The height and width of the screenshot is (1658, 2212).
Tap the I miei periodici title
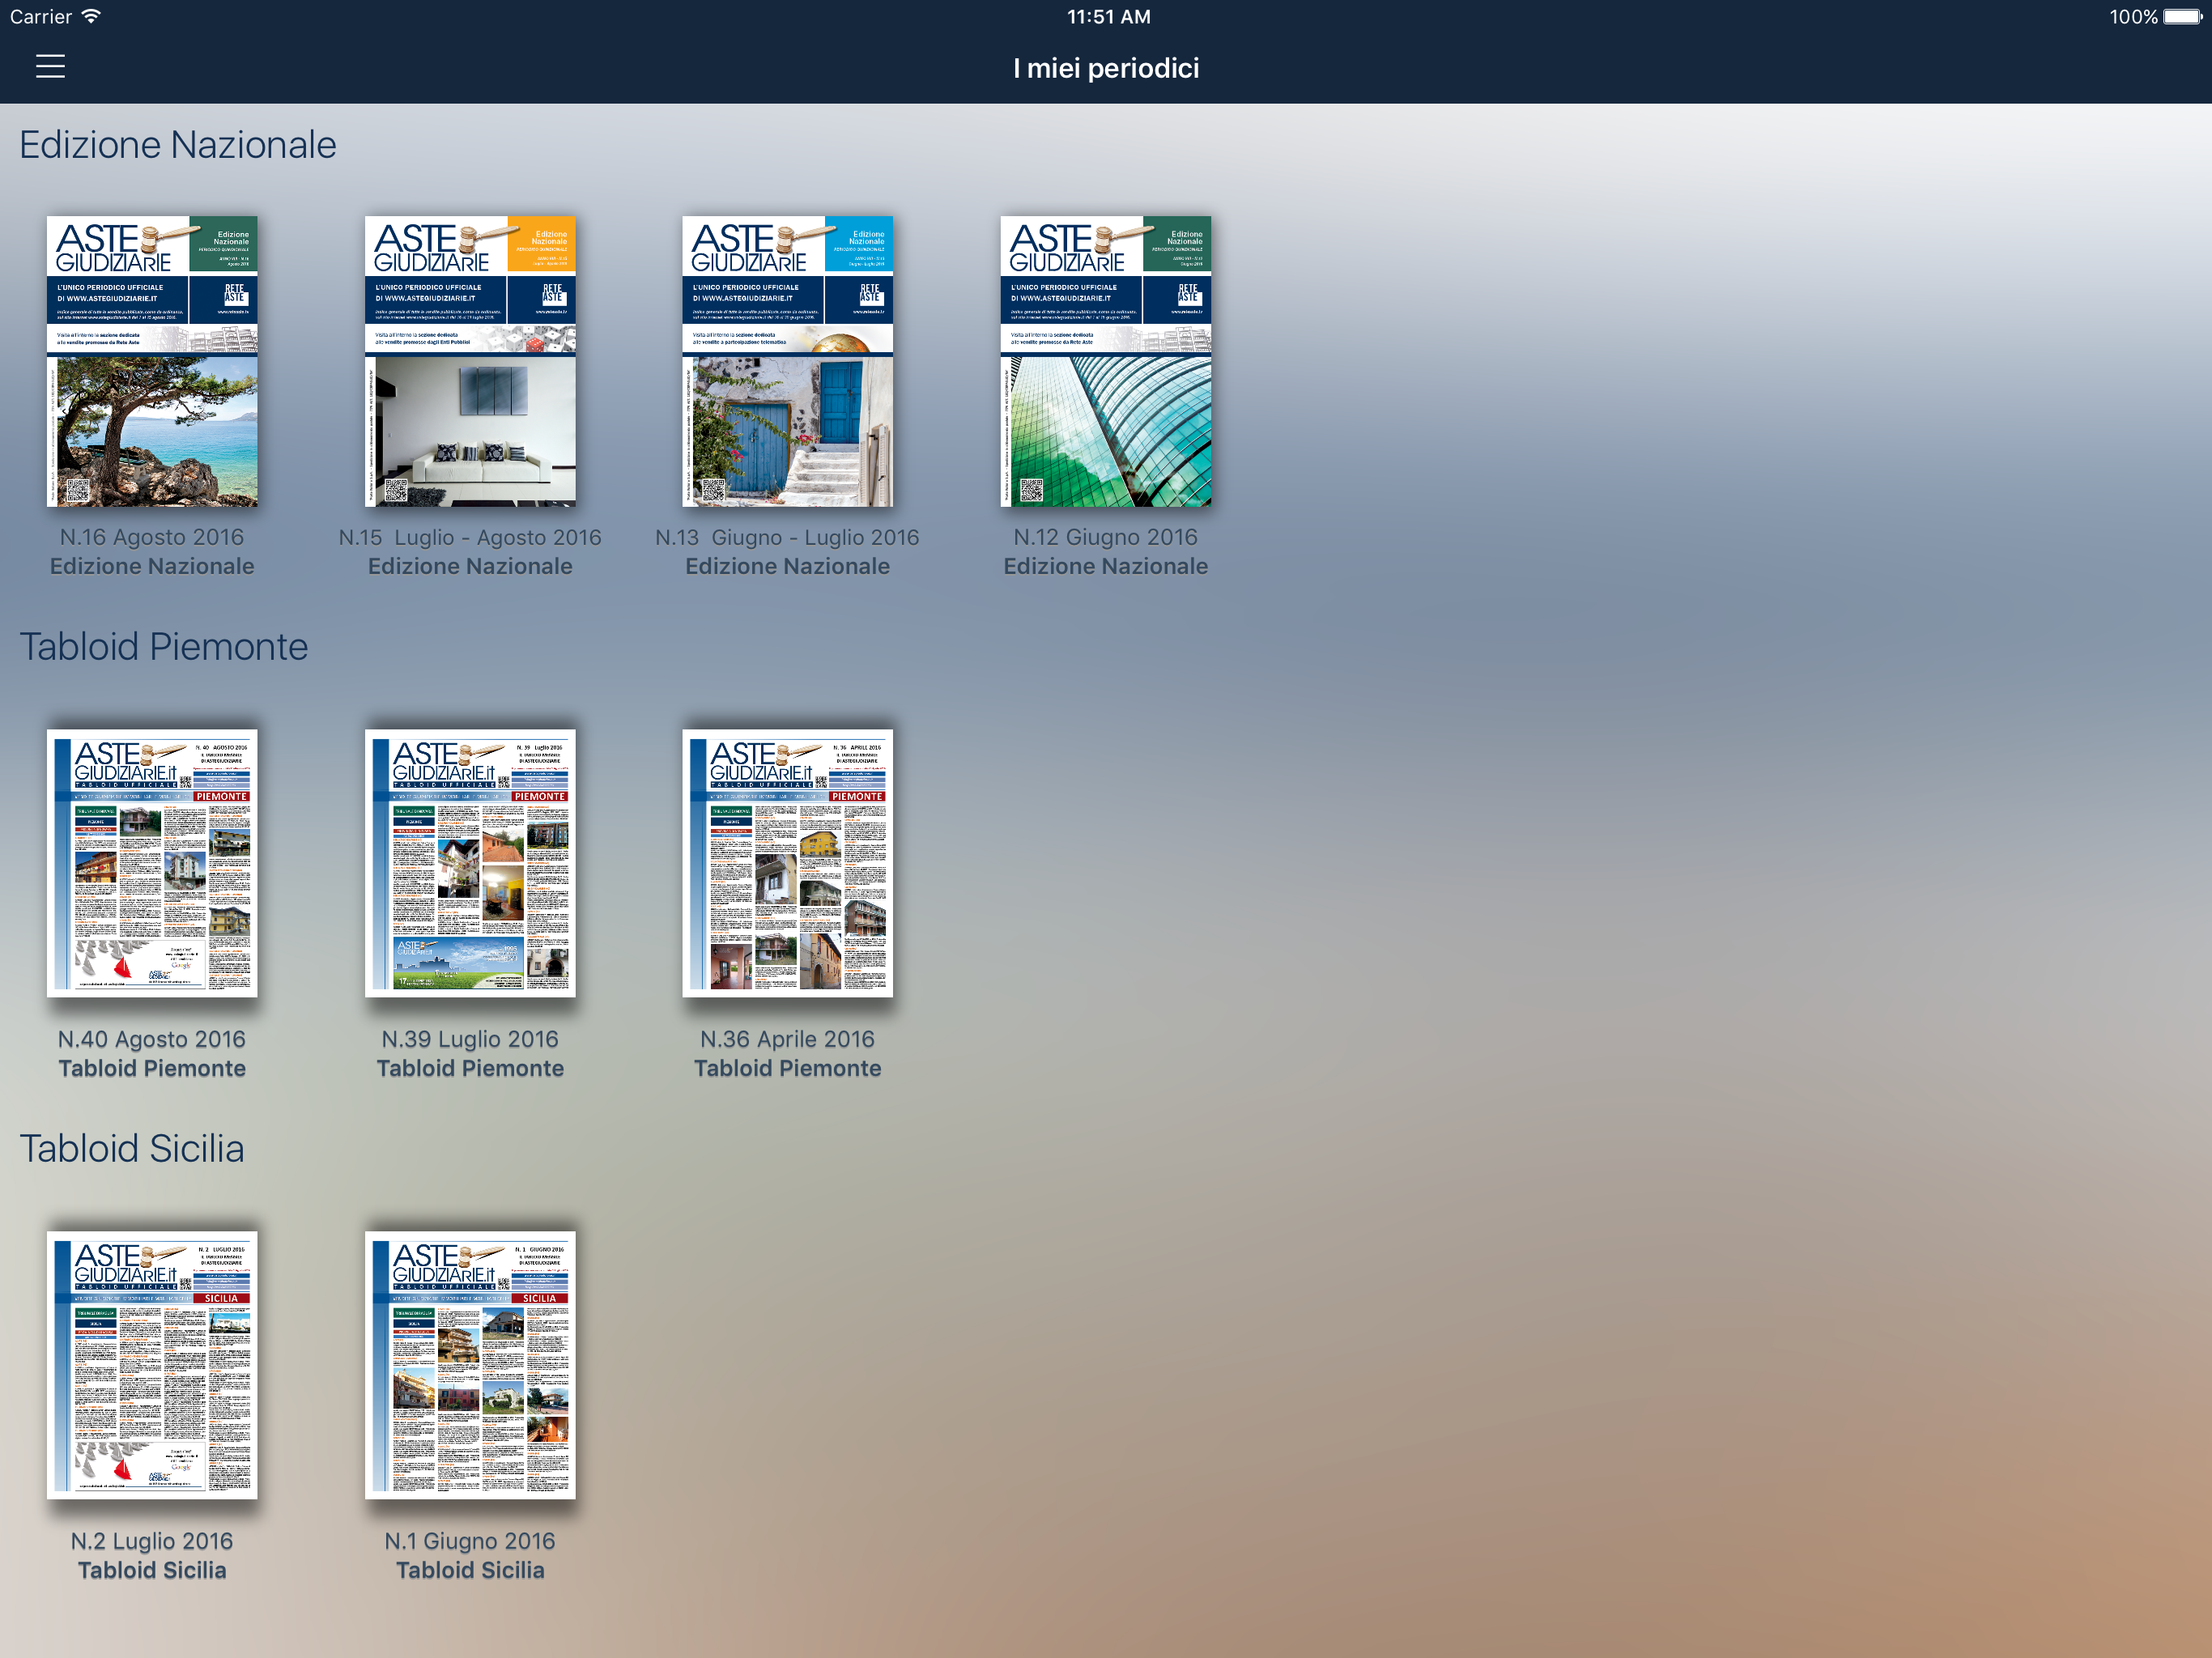point(1106,68)
